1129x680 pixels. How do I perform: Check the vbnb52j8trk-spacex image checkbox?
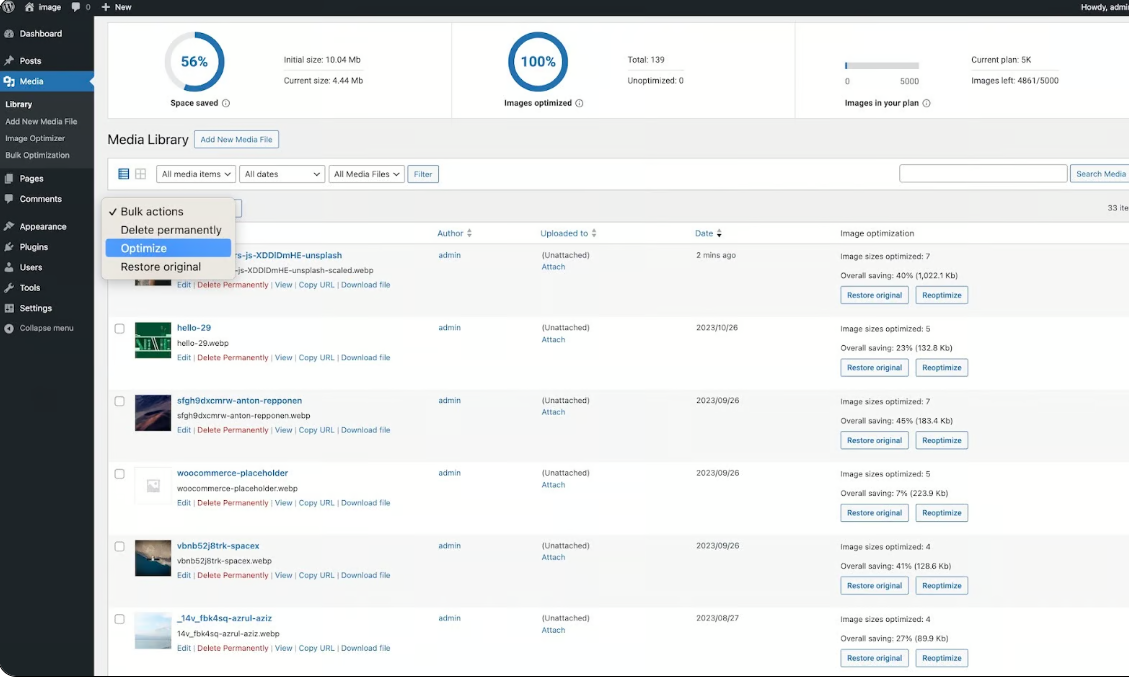pyautogui.click(x=119, y=547)
